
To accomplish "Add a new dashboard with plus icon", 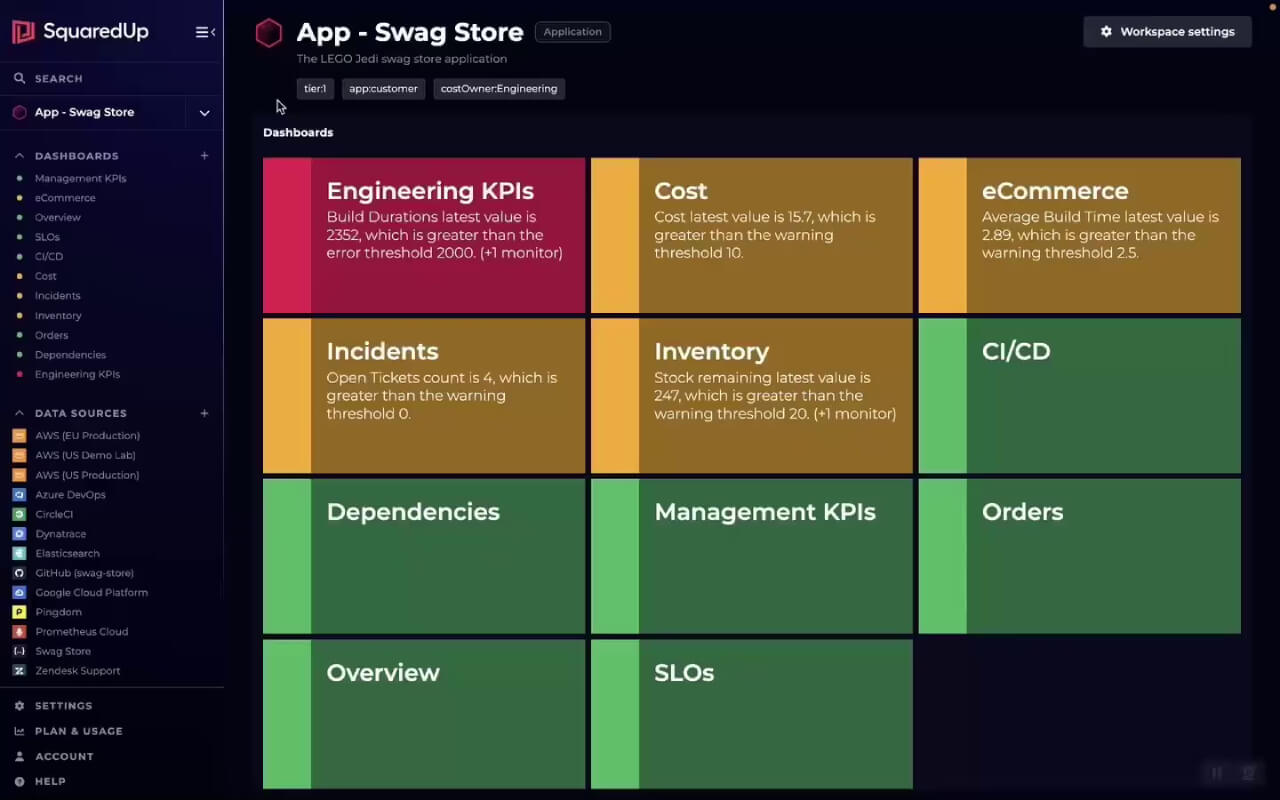I will tap(204, 156).
